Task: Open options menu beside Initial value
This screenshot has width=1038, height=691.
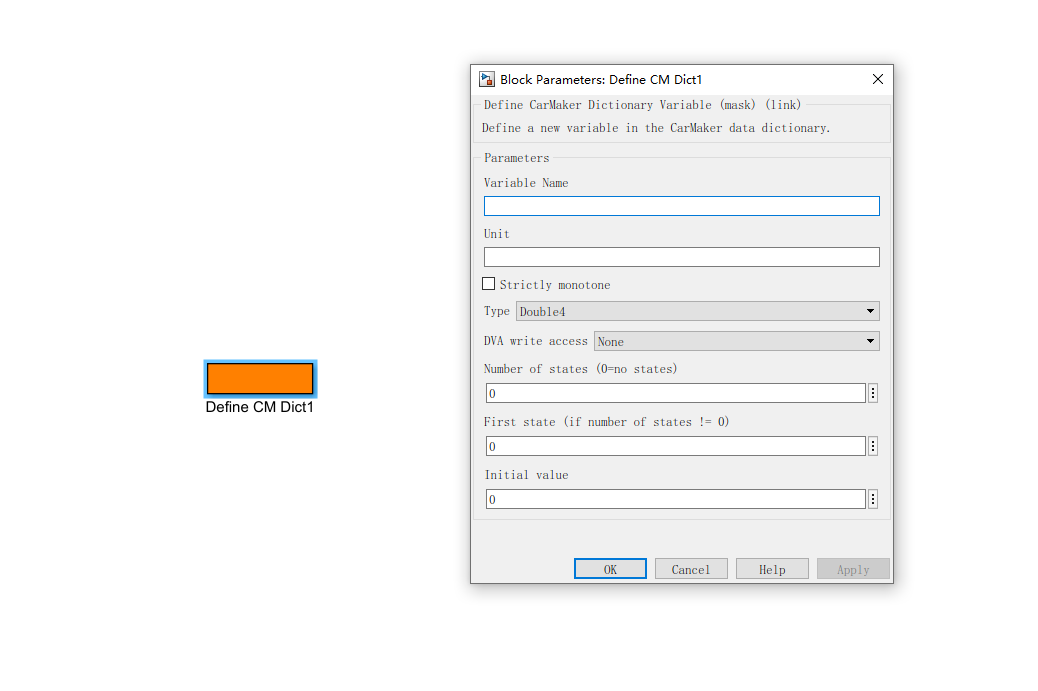Action: [873, 499]
